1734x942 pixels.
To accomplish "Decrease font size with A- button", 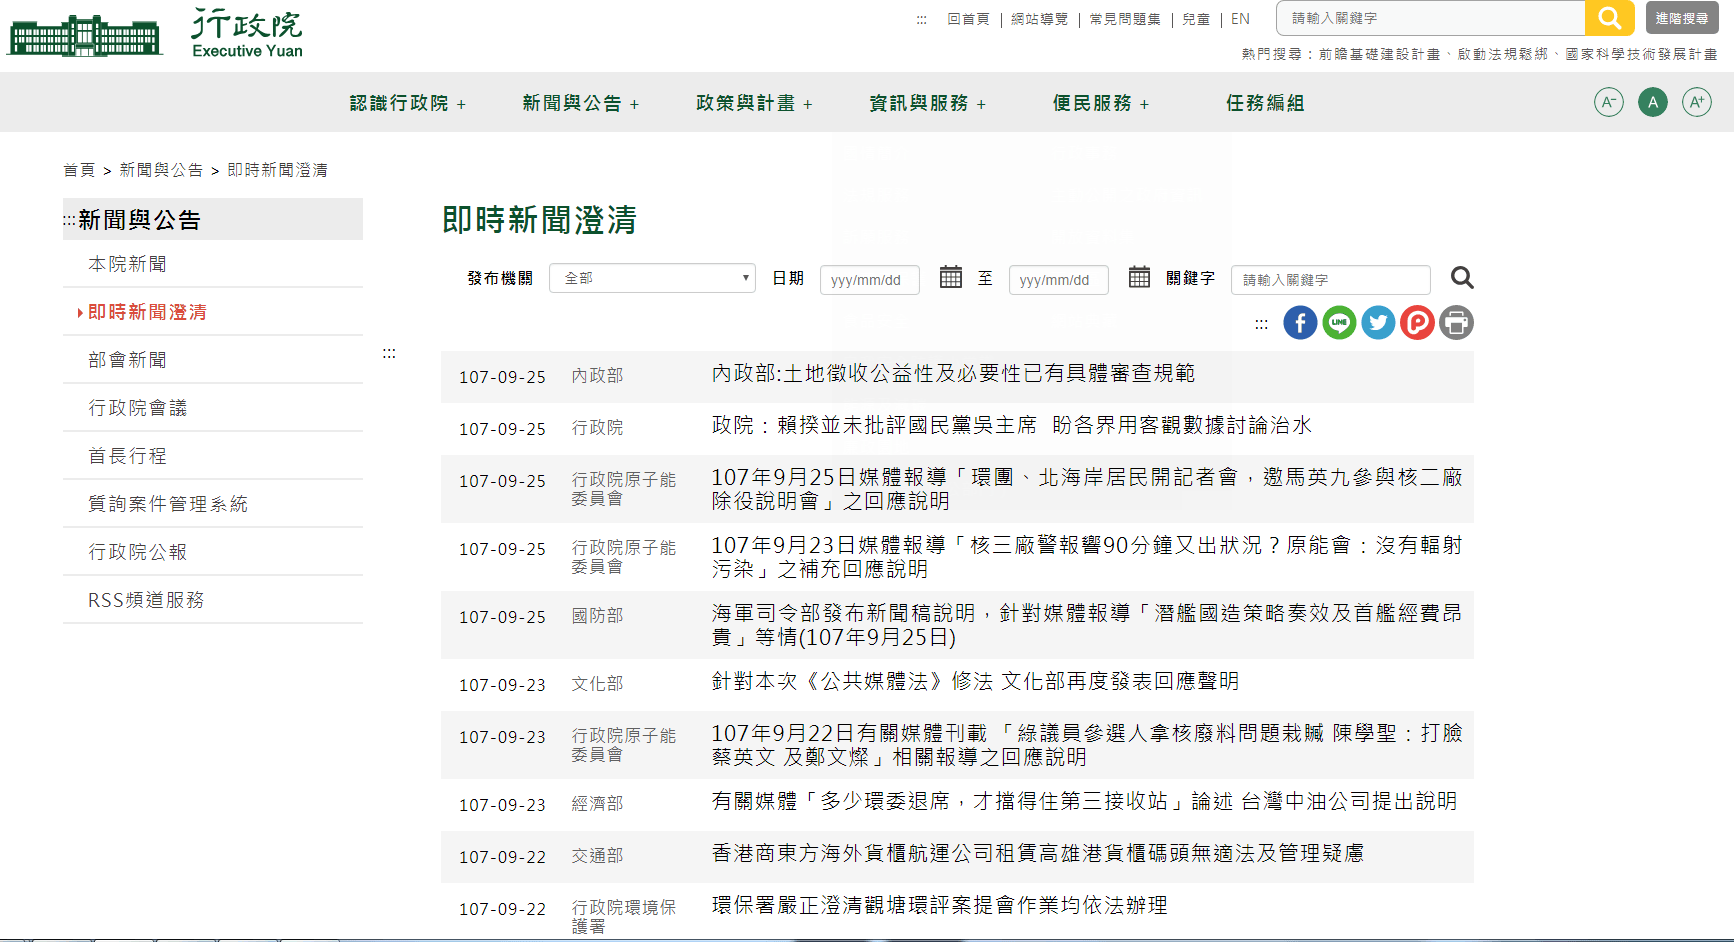I will [1608, 102].
